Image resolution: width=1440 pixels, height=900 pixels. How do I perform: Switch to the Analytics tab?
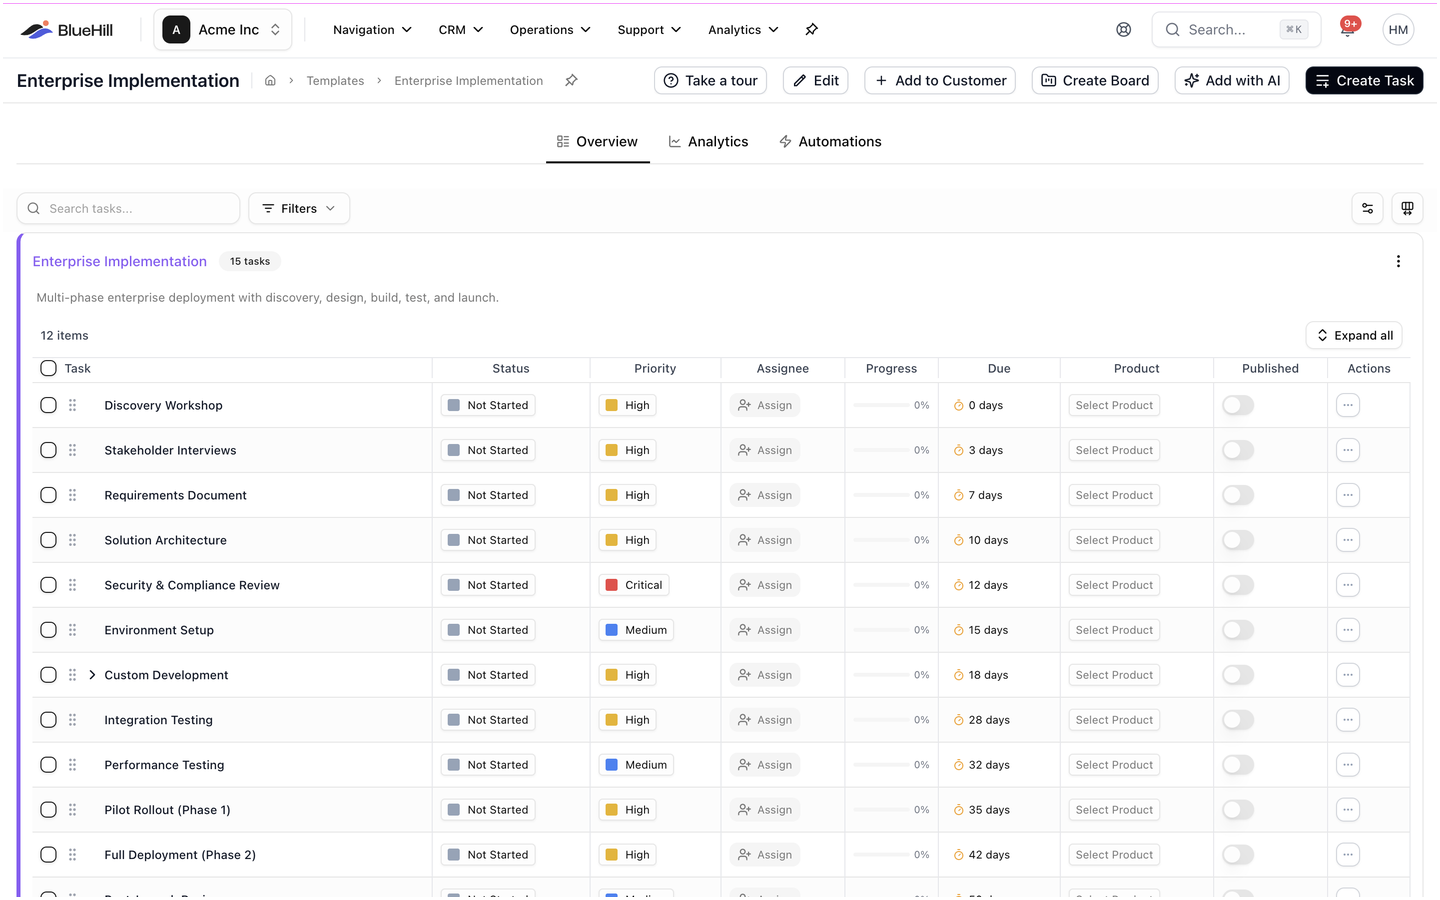pyautogui.click(x=709, y=142)
